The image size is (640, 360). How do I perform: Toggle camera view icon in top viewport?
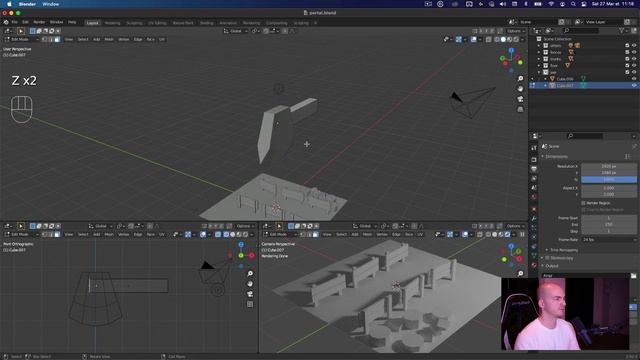pos(520,99)
